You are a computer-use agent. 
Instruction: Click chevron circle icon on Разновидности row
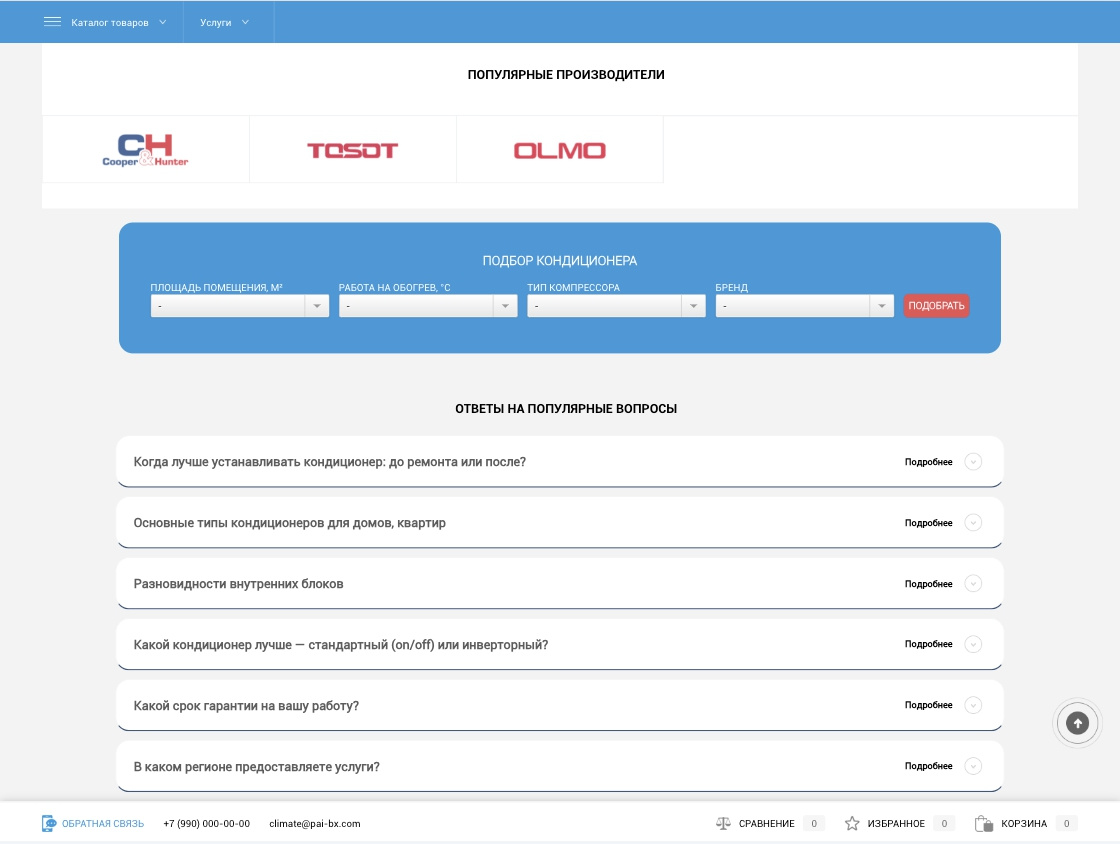pos(973,583)
